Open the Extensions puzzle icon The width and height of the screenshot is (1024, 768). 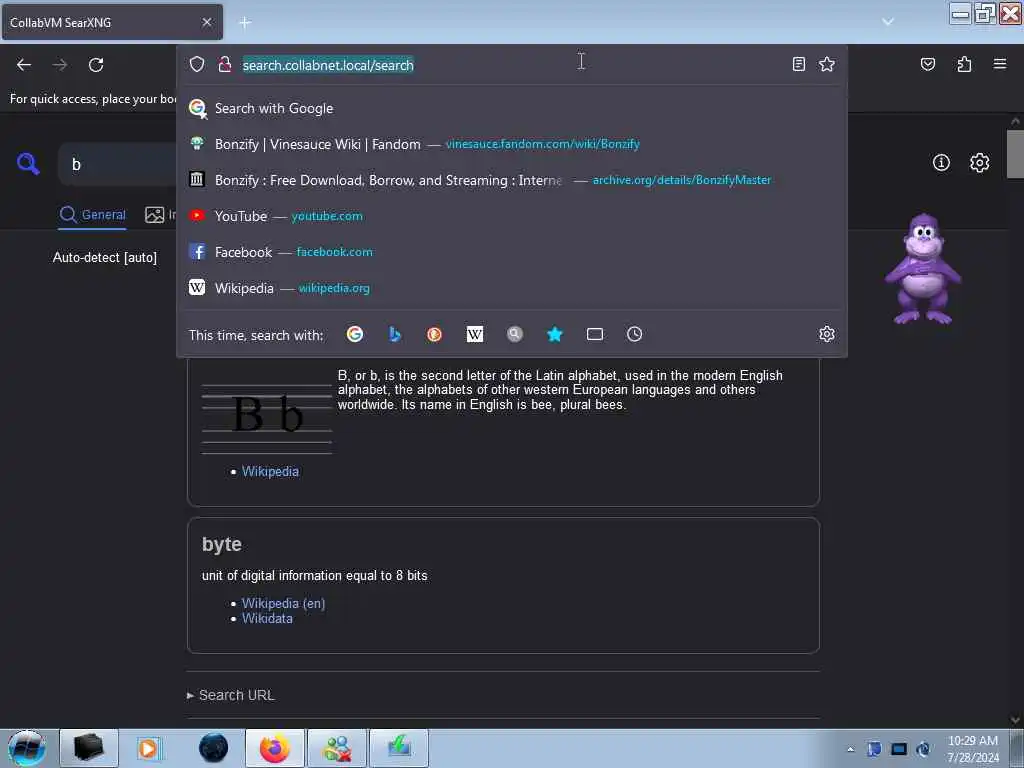[964, 64]
